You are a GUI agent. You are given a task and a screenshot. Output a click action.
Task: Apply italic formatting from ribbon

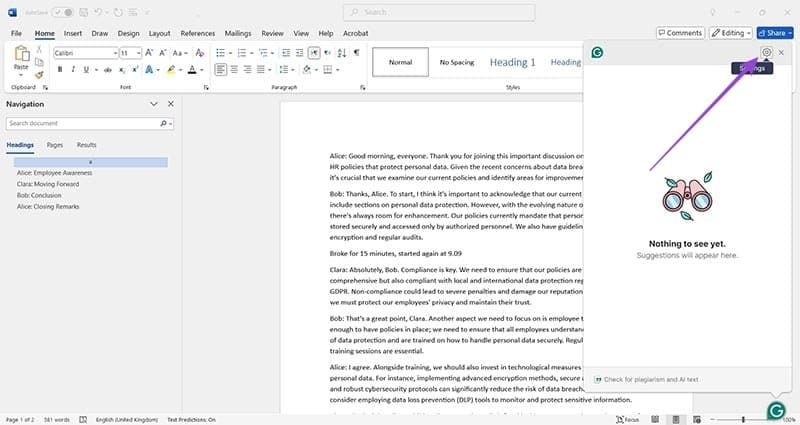tap(74, 70)
